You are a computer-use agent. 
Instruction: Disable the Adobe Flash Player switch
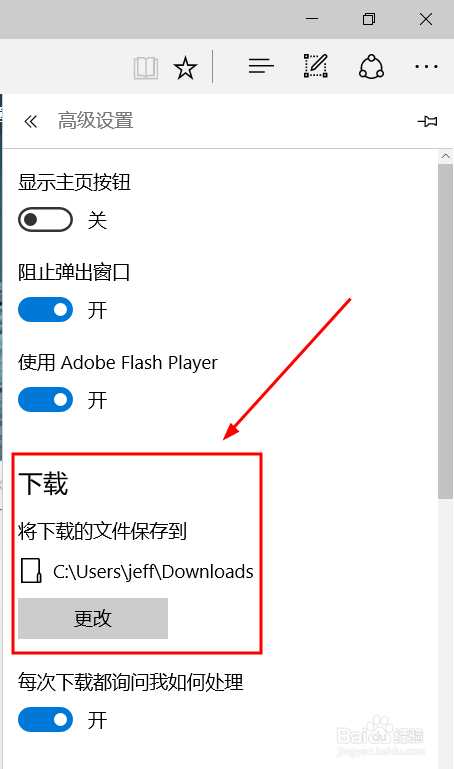45,400
